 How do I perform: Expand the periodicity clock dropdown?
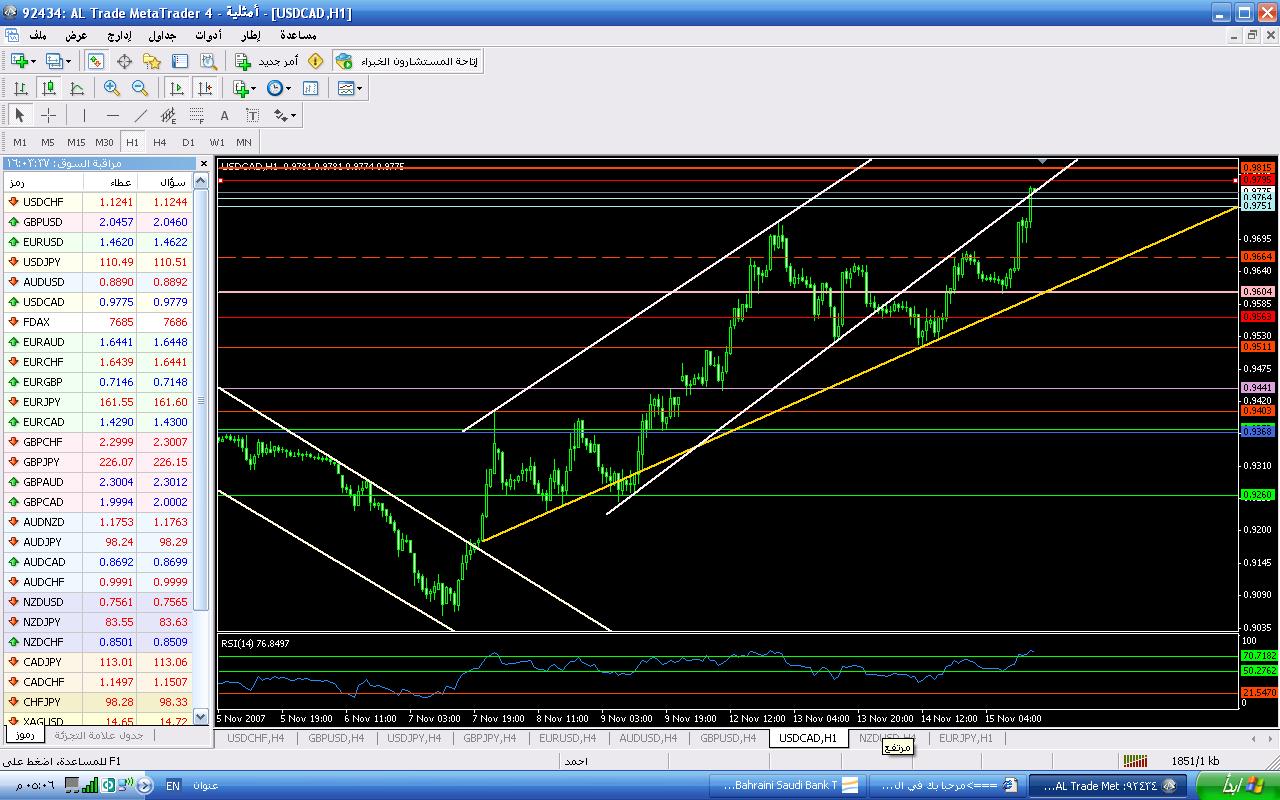click(x=280, y=88)
